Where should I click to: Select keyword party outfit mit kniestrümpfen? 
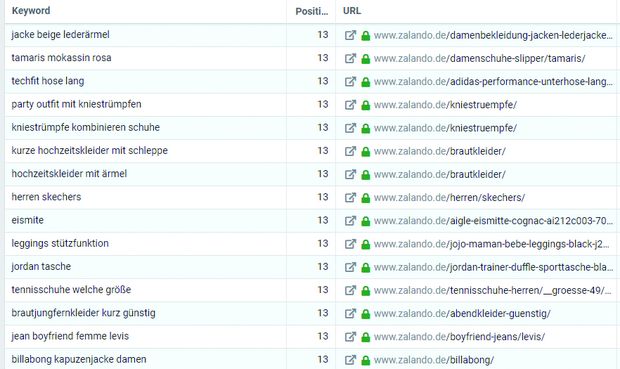pyautogui.click(x=76, y=104)
